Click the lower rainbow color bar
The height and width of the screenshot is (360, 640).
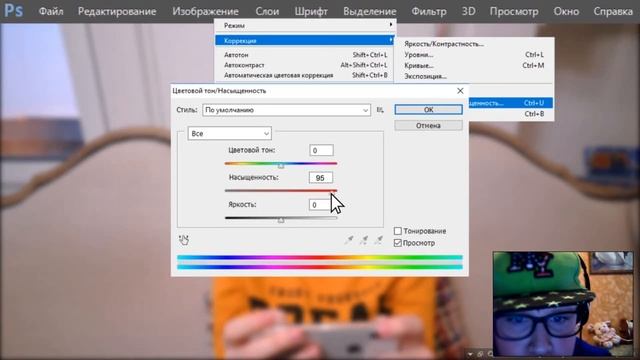(x=320, y=267)
